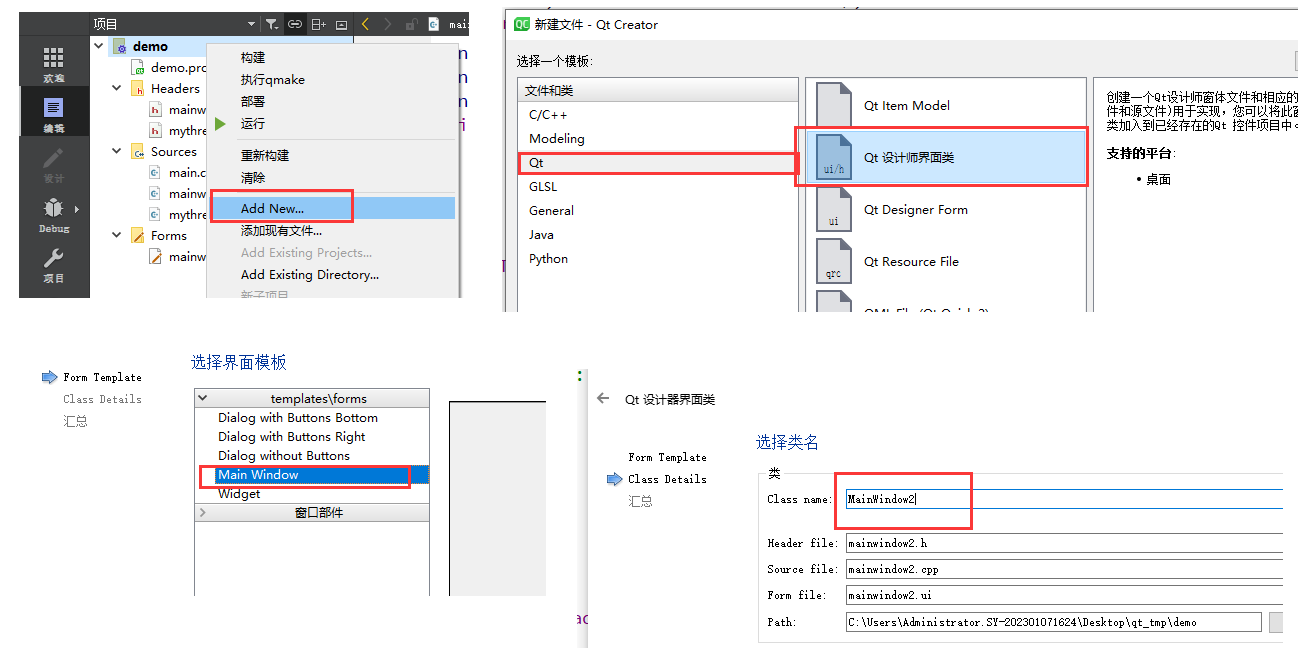The height and width of the screenshot is (648, 1302).
Task: Pick the Widget form template
Action: coord(239,494)
